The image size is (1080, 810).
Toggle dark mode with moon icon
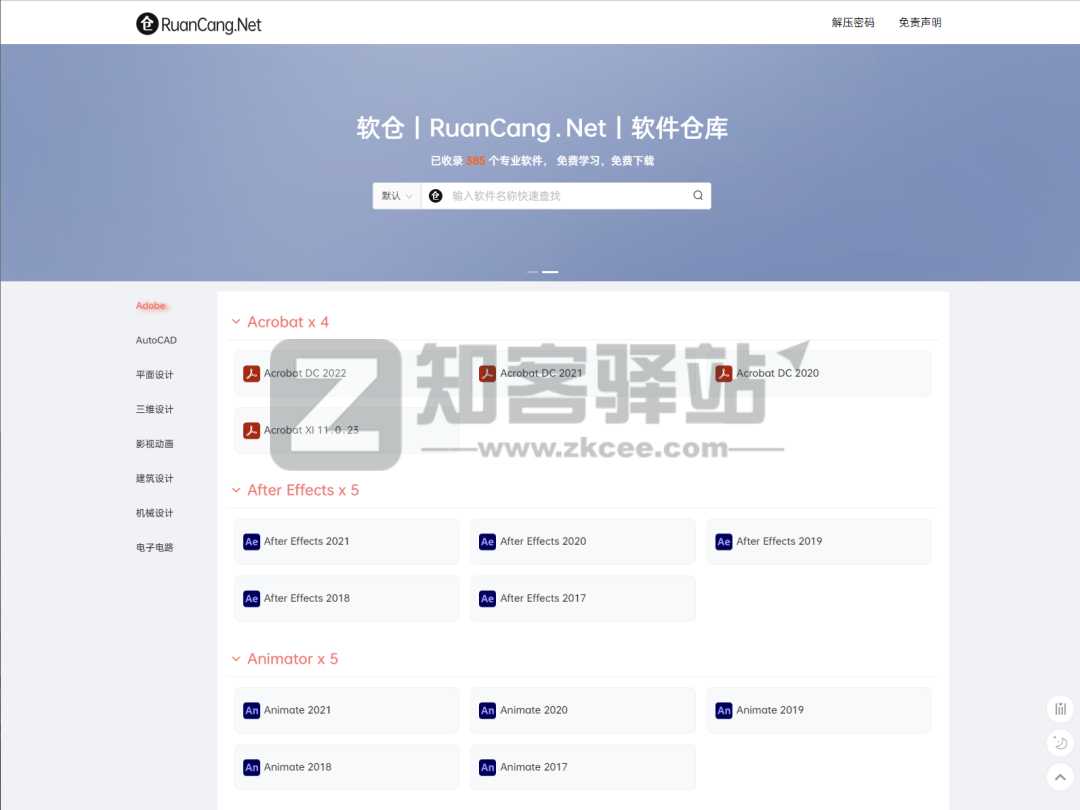click(1060, 743)
